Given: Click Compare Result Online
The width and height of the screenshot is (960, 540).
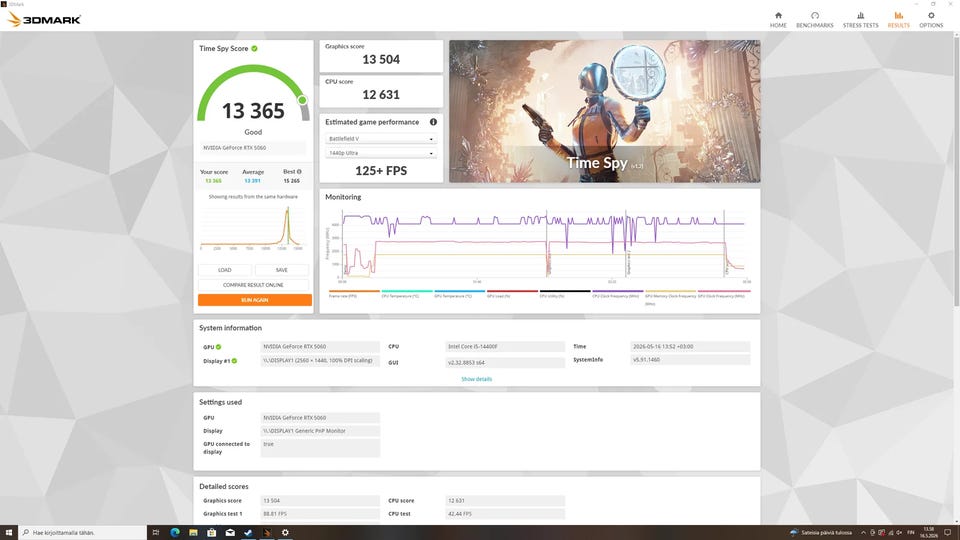Looking at the screenshot, I should [253, 285].
